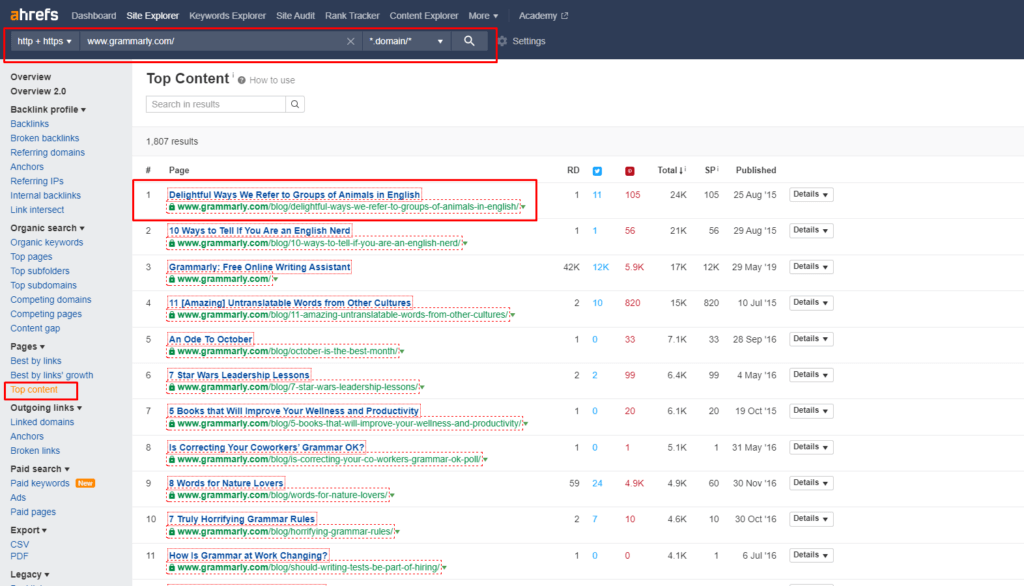Open 7 Star Wars Leadership Lessons title
This screenshot has height=586, width=1024.
click(239, 375)
